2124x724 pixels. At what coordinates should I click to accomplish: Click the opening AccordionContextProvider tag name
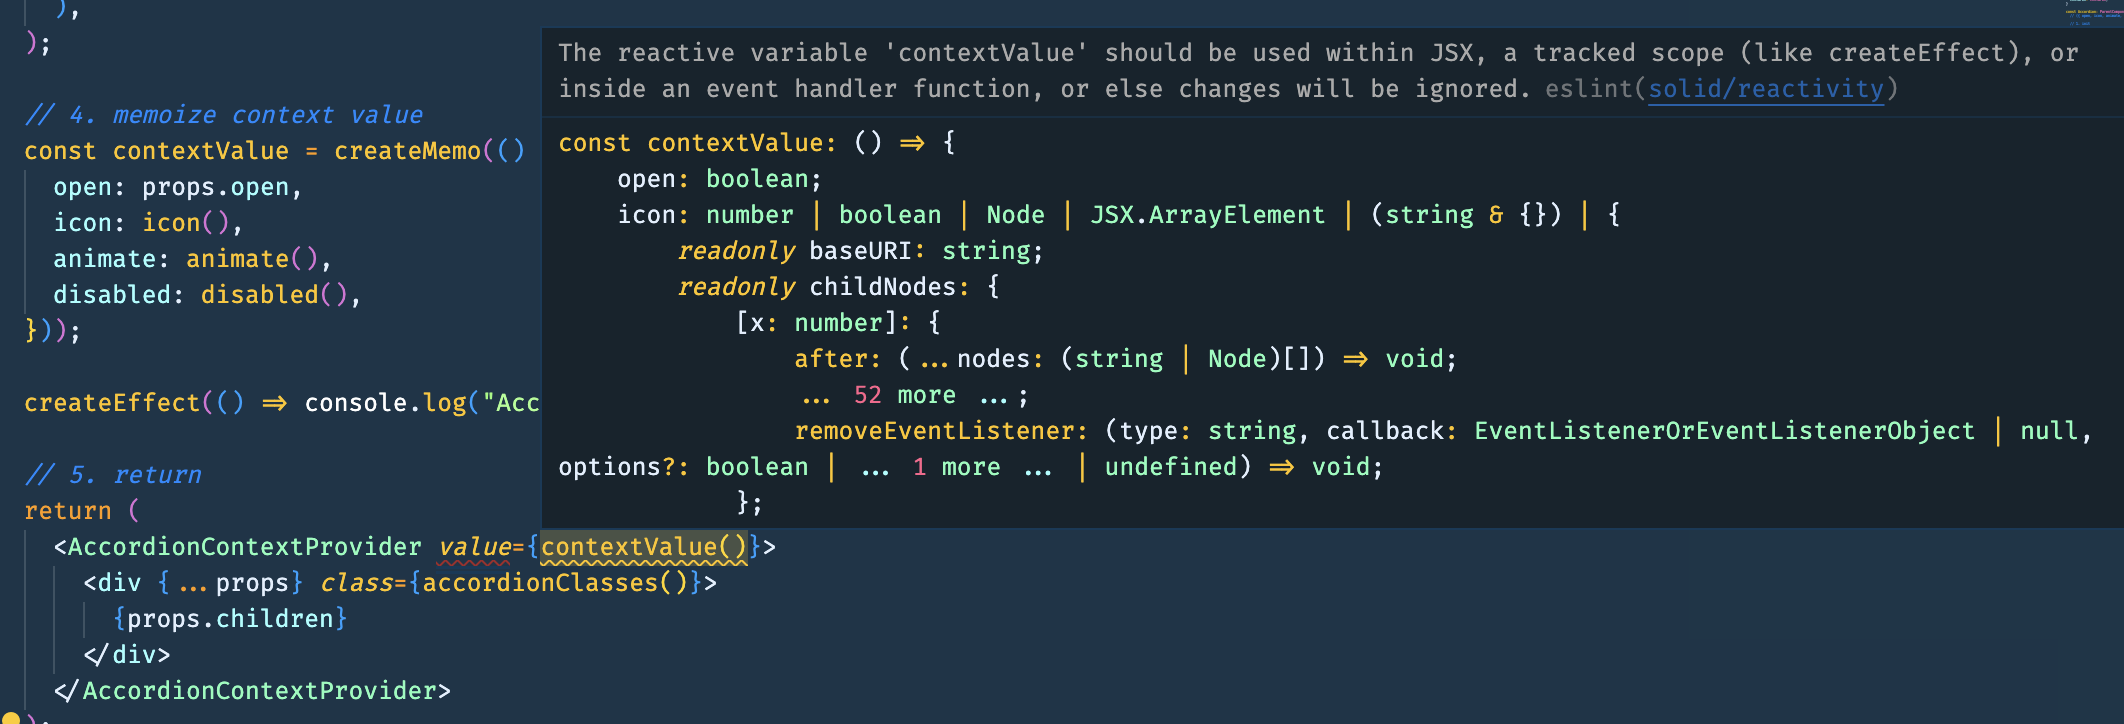pos(244,547)
